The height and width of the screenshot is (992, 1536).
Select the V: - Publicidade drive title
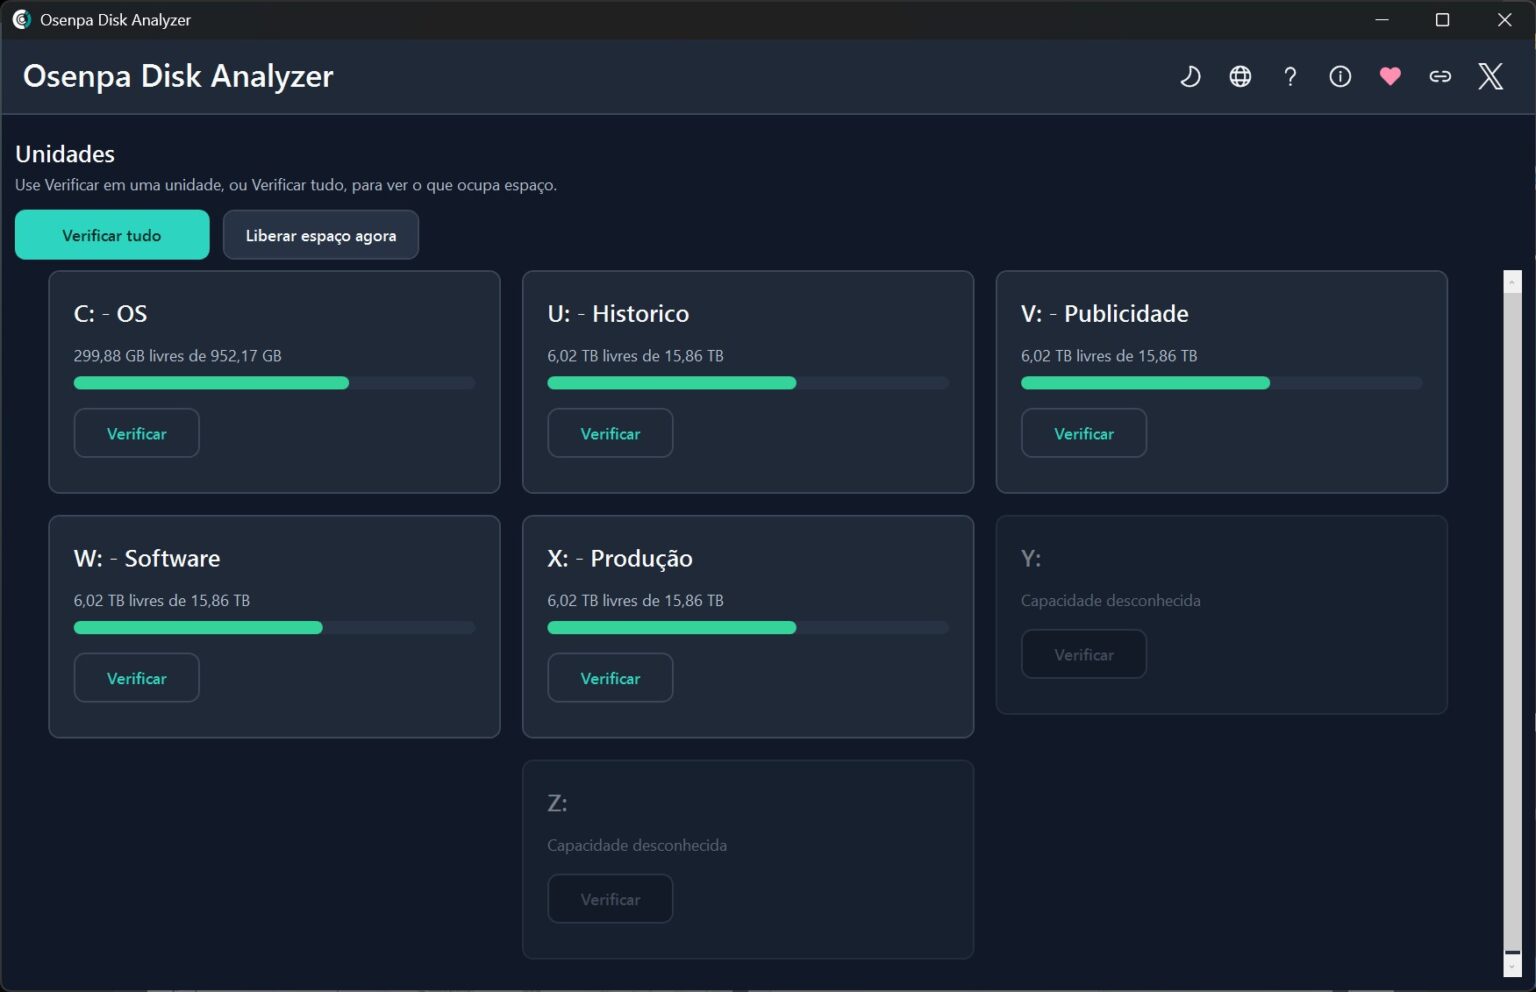click(1105, 314)
